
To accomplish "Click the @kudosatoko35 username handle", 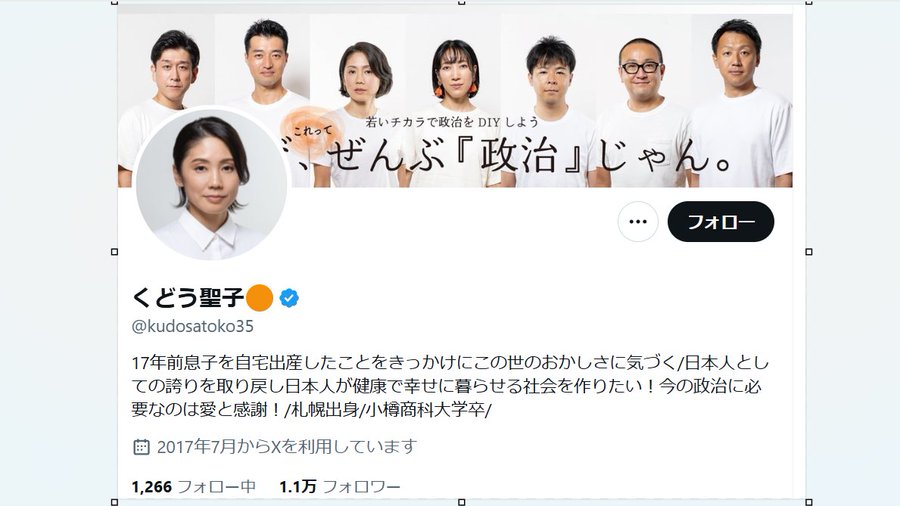I will (192, 326).
